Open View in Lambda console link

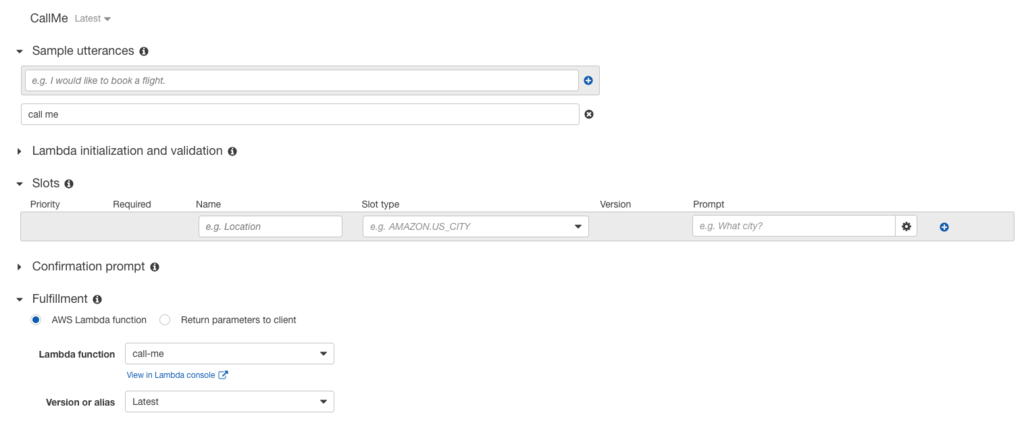click(170, 375)
